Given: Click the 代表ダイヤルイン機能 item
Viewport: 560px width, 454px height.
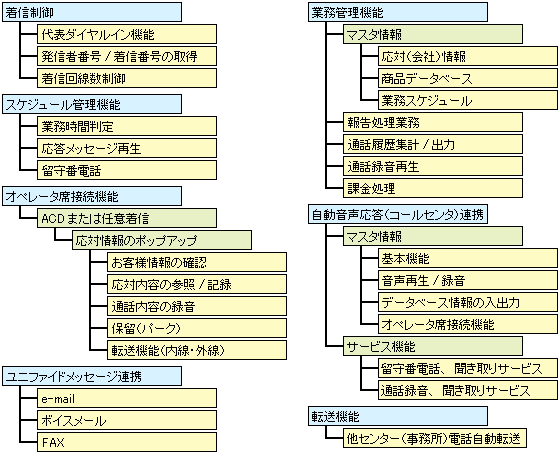Looking at the screenshot, I should (127, 34).
